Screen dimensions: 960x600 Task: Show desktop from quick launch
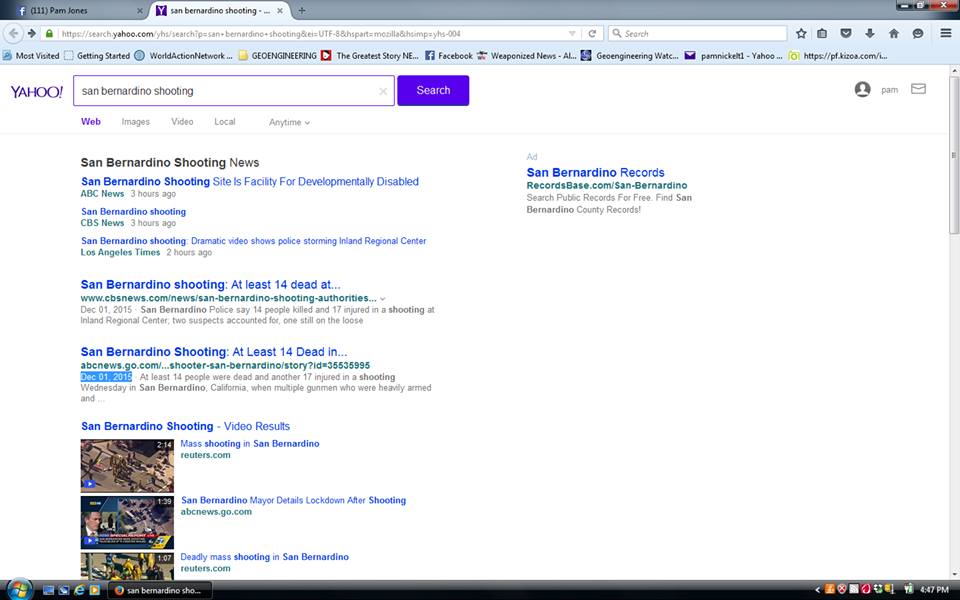[48, 590]
